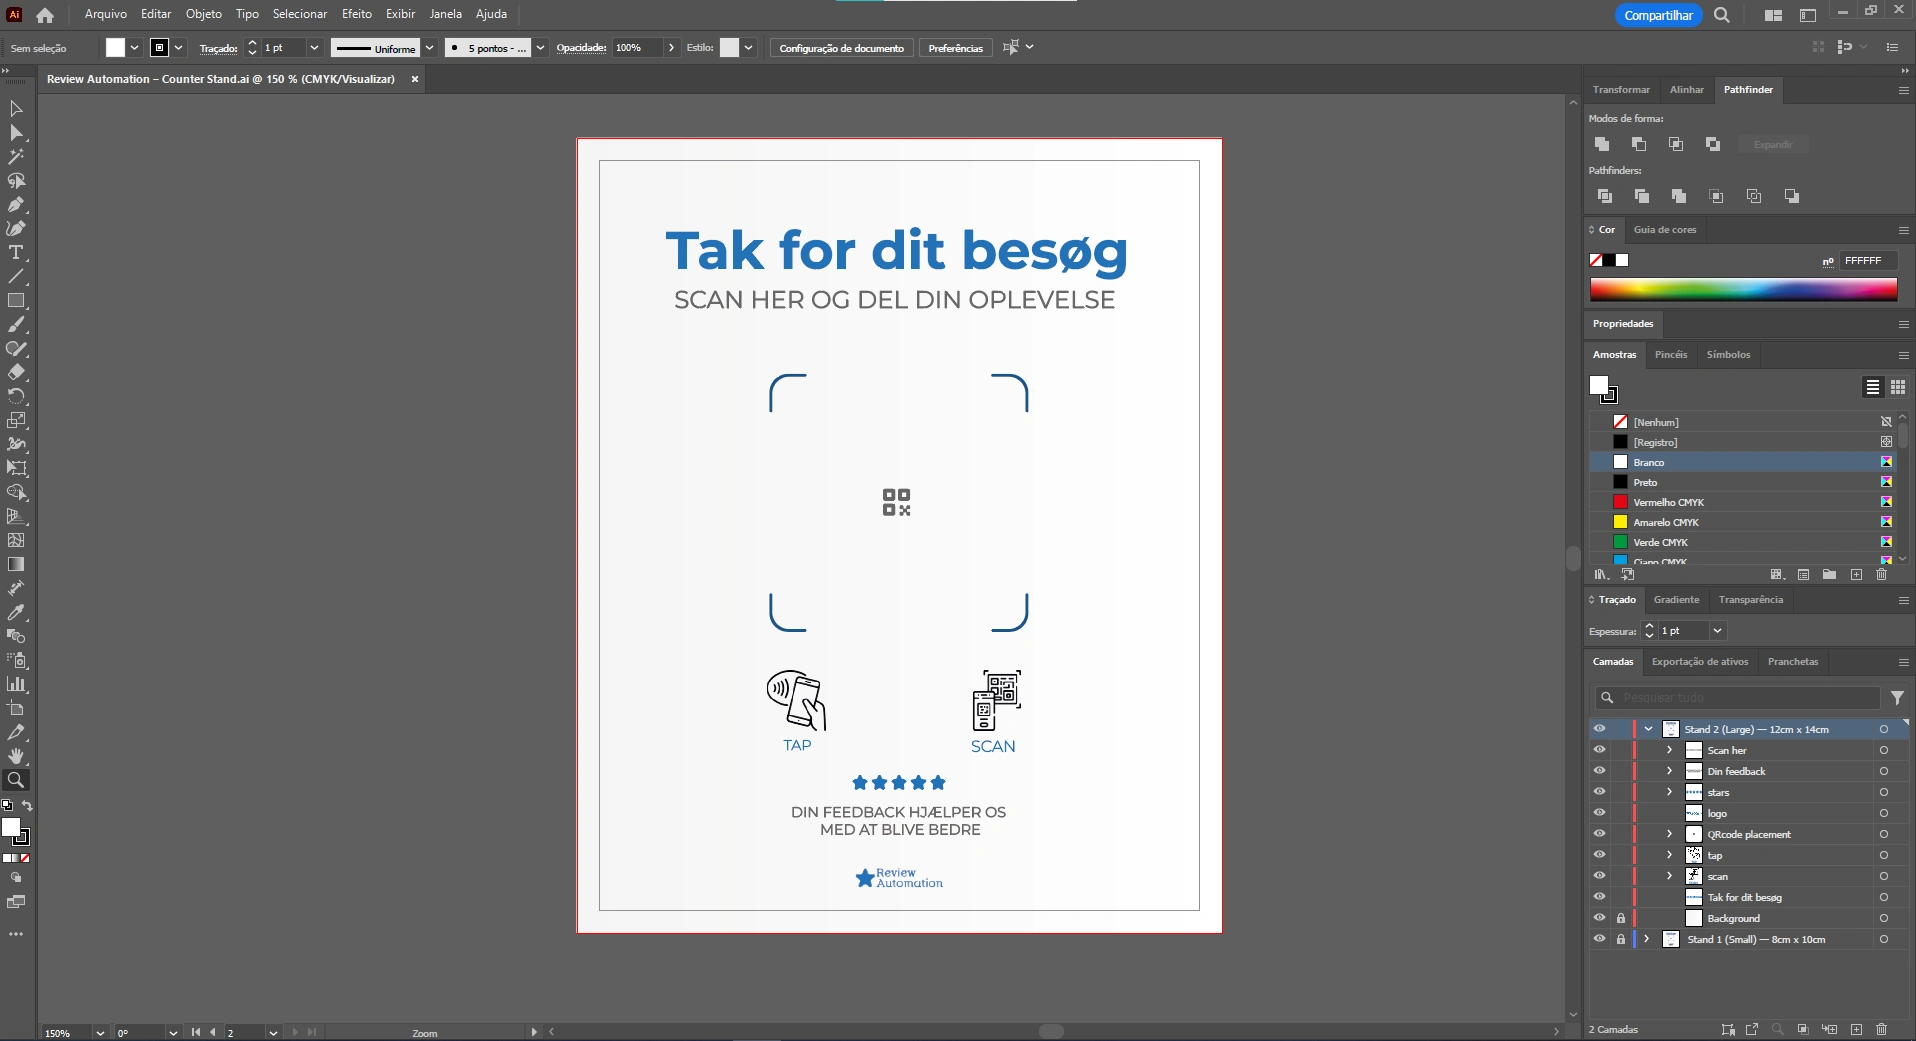This screenshot has width=1916, height=1041.
Task: Select the Direct Selection tool
Action: point(16,133)
